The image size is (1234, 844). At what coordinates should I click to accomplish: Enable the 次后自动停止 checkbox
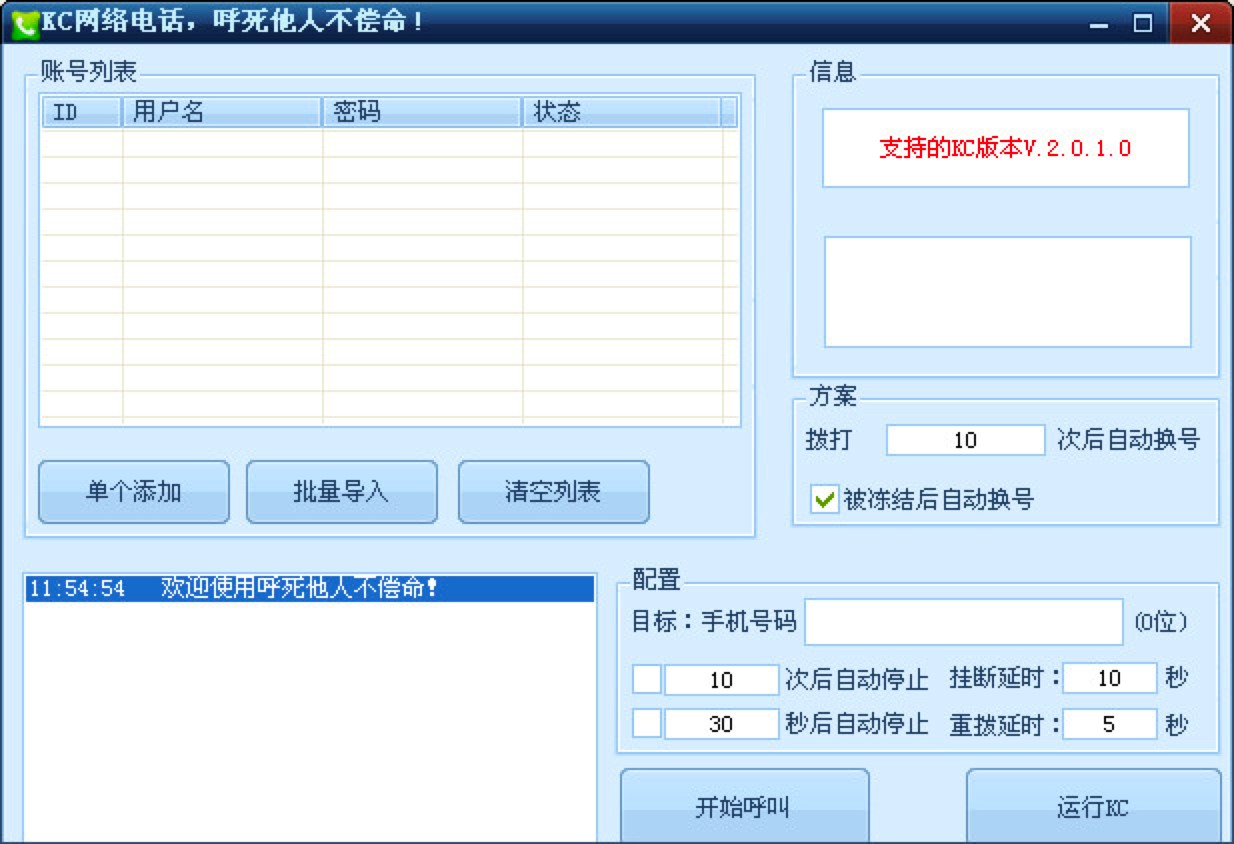(647, 679)
